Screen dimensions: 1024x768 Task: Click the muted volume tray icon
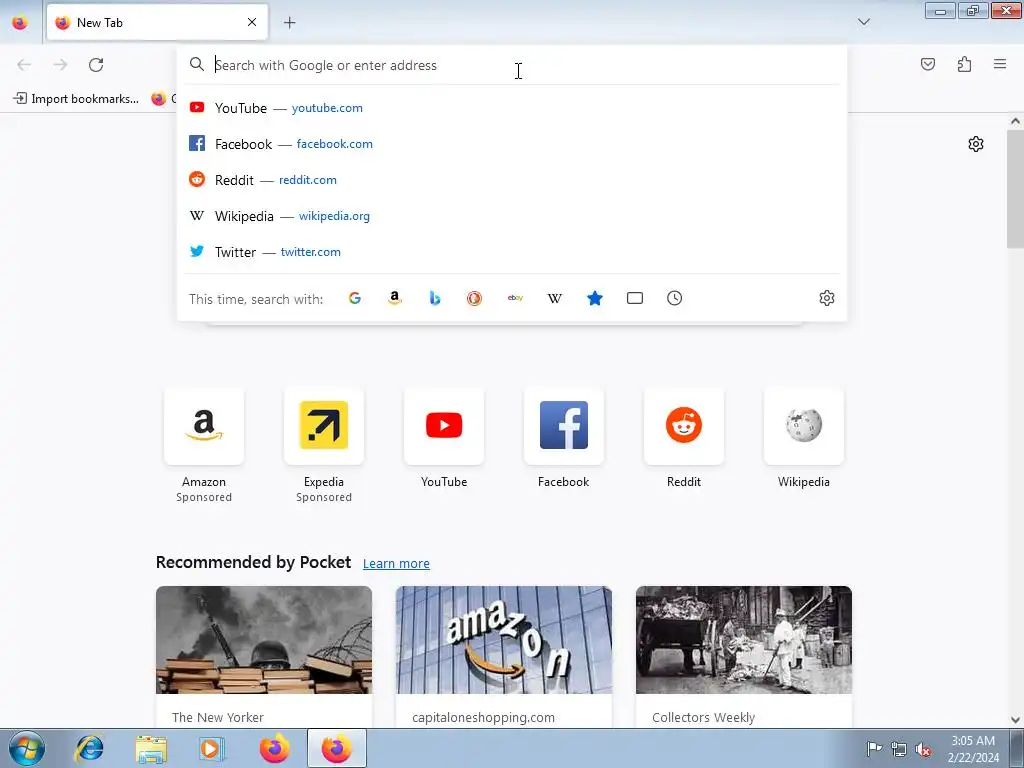coord(923,749)
